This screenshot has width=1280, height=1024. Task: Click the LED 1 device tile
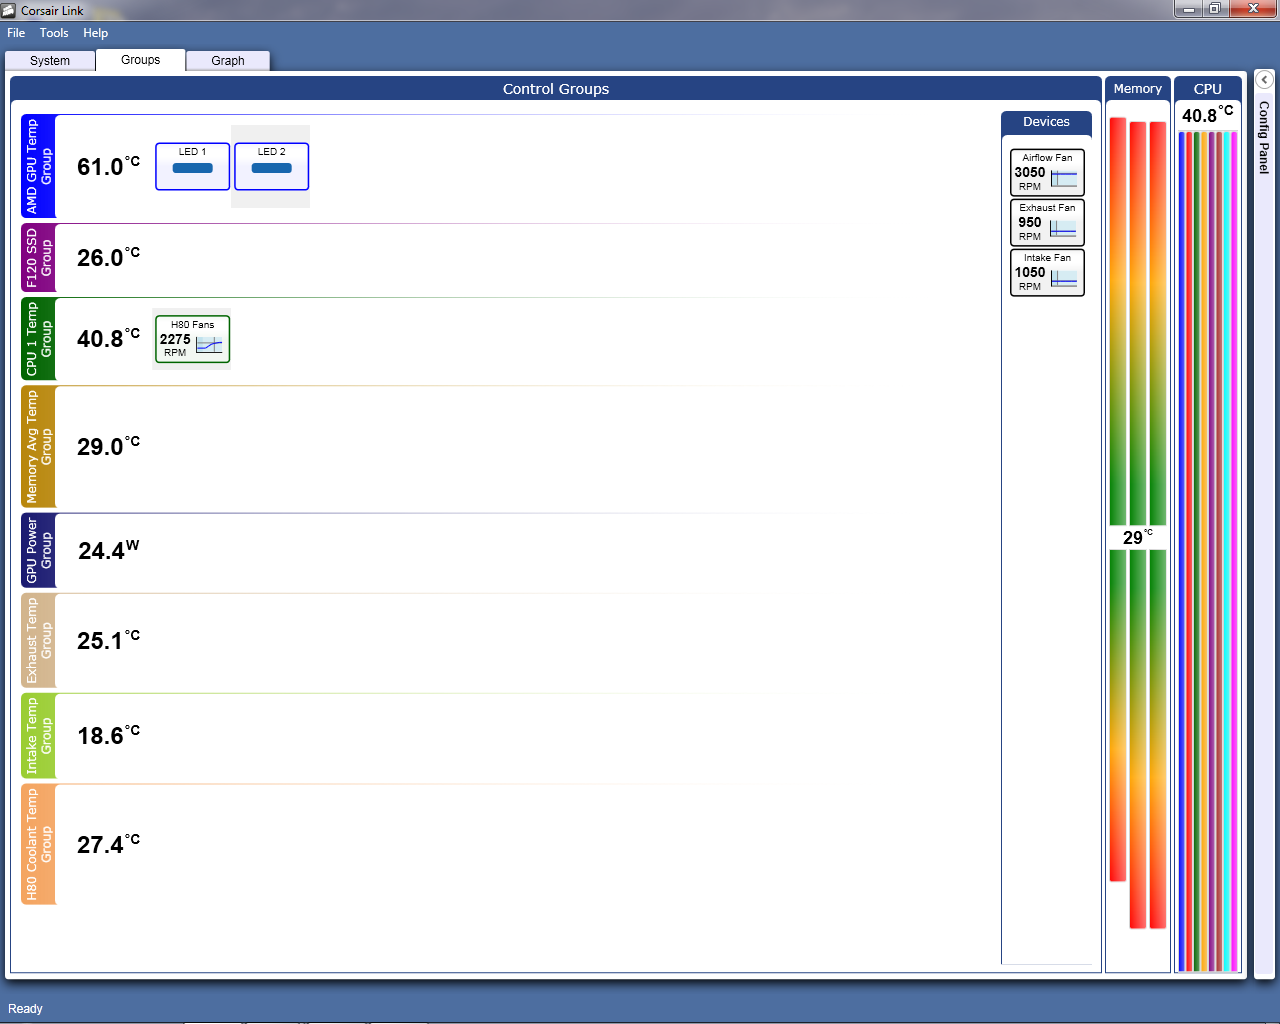pos(193,166)
